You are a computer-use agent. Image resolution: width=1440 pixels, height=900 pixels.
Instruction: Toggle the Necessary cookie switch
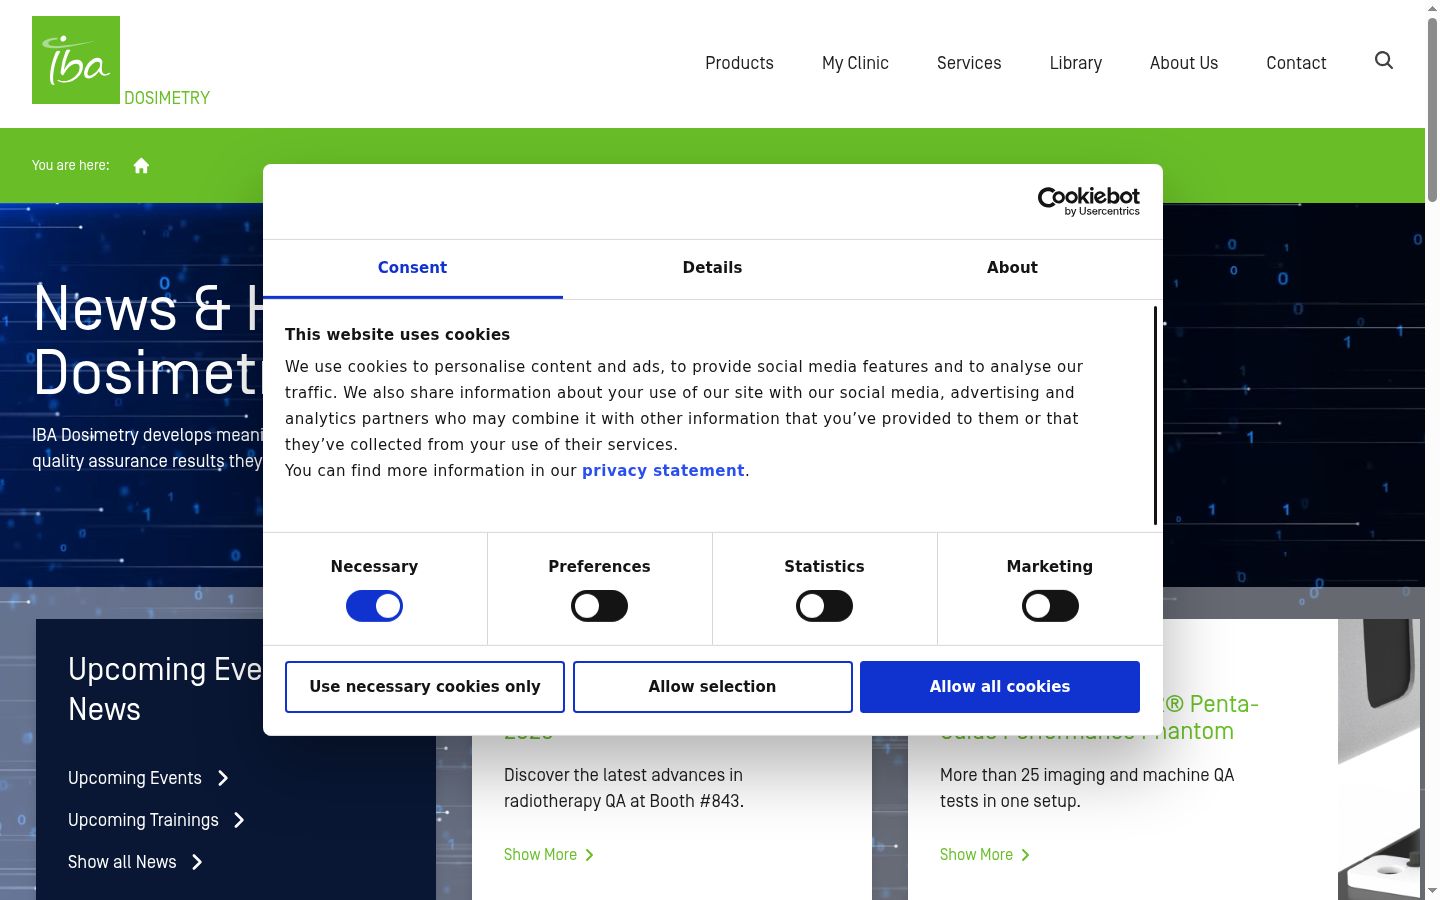click(374, 606)
